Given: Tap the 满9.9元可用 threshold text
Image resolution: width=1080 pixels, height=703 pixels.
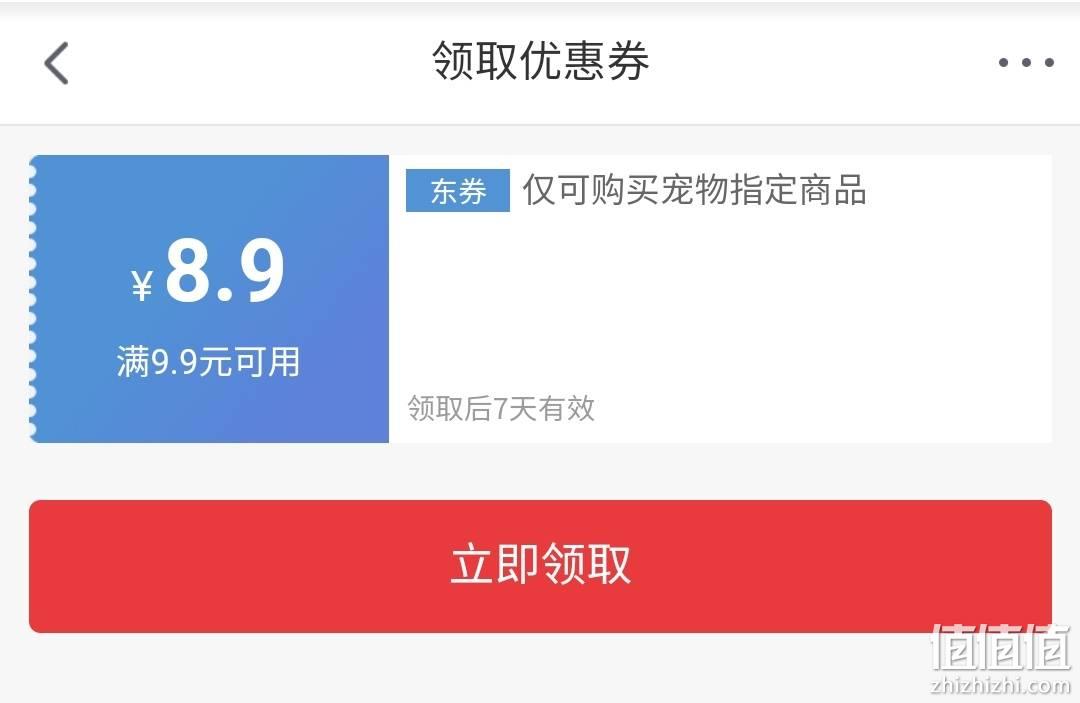Looking at the screenshot, I should click(x=209, y=362).
